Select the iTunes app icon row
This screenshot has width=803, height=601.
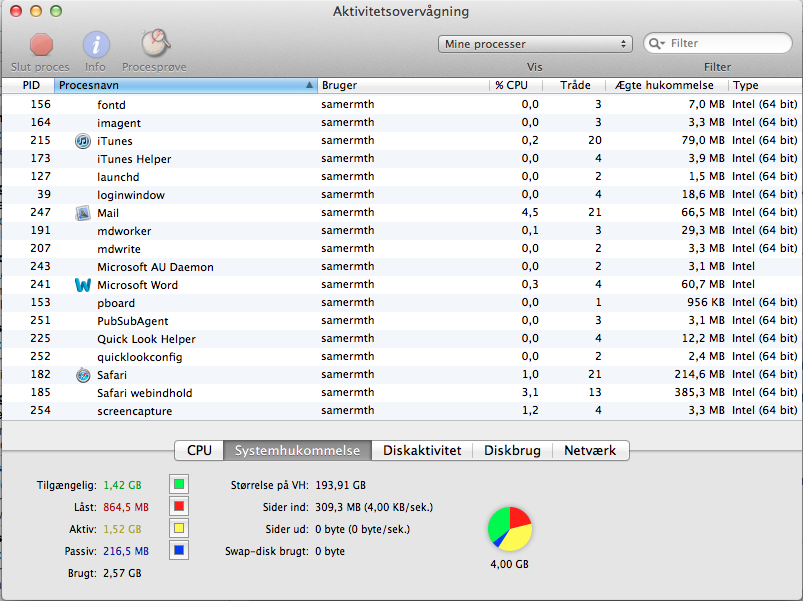click(x=82, y=141)
